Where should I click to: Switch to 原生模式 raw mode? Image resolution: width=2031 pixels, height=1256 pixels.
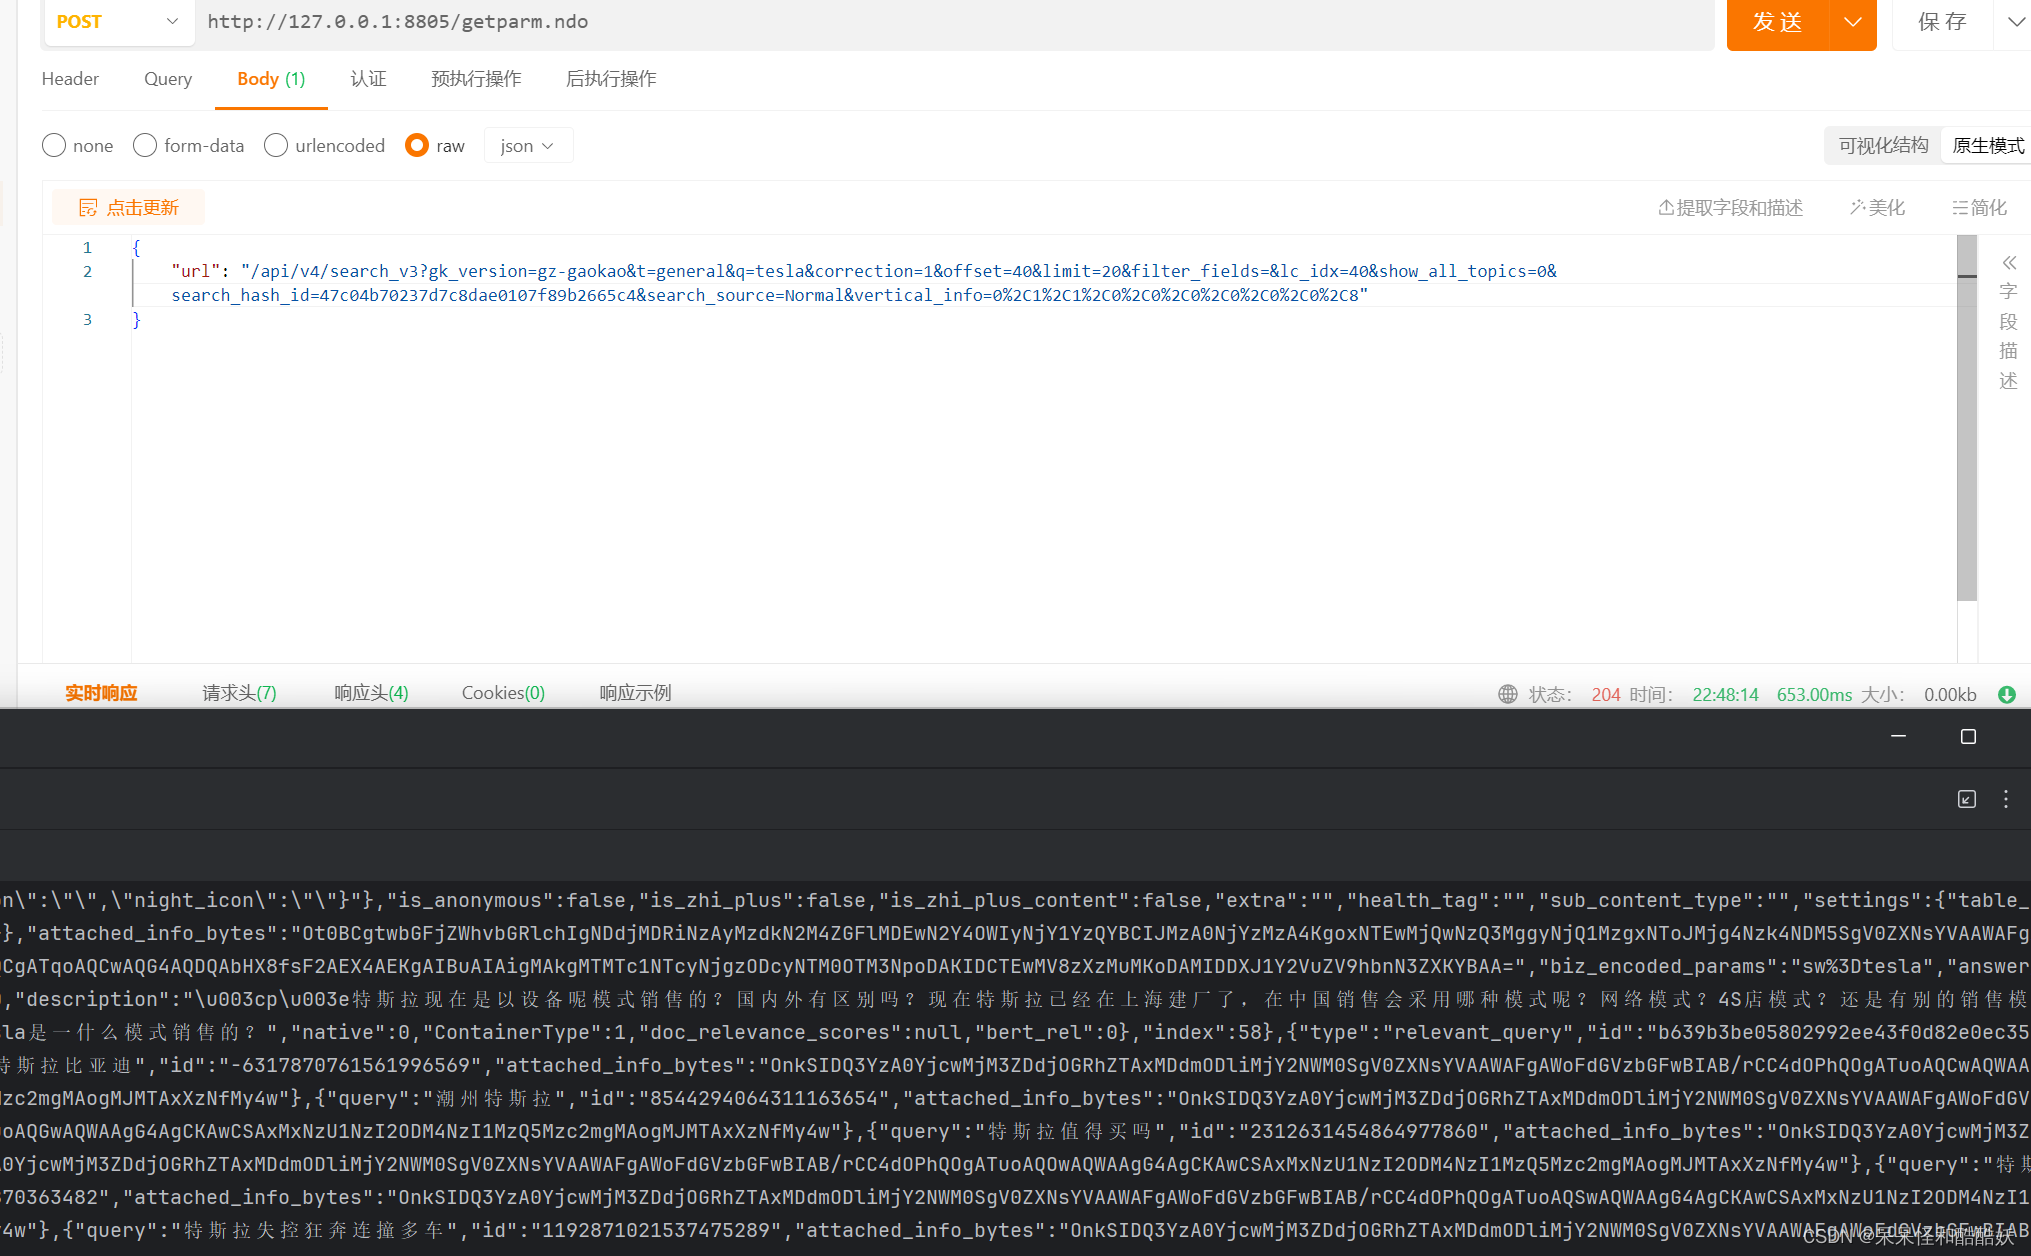1988,146
